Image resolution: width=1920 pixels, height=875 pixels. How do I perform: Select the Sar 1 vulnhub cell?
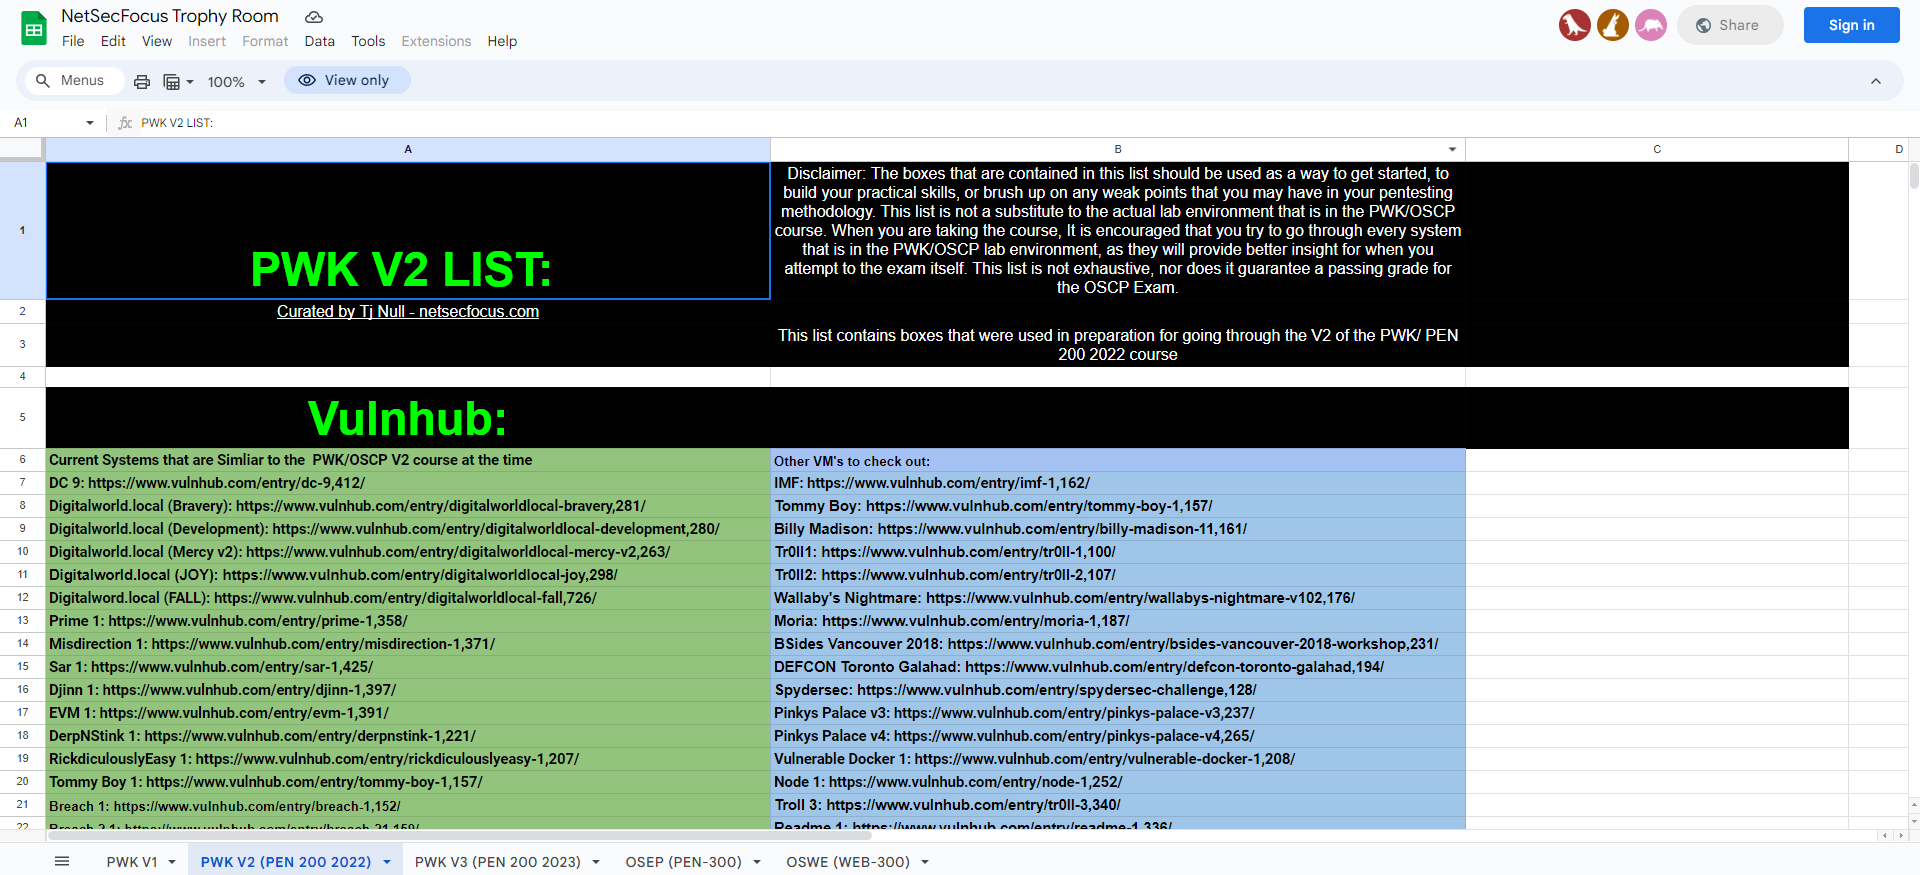[x=408, y=667]
